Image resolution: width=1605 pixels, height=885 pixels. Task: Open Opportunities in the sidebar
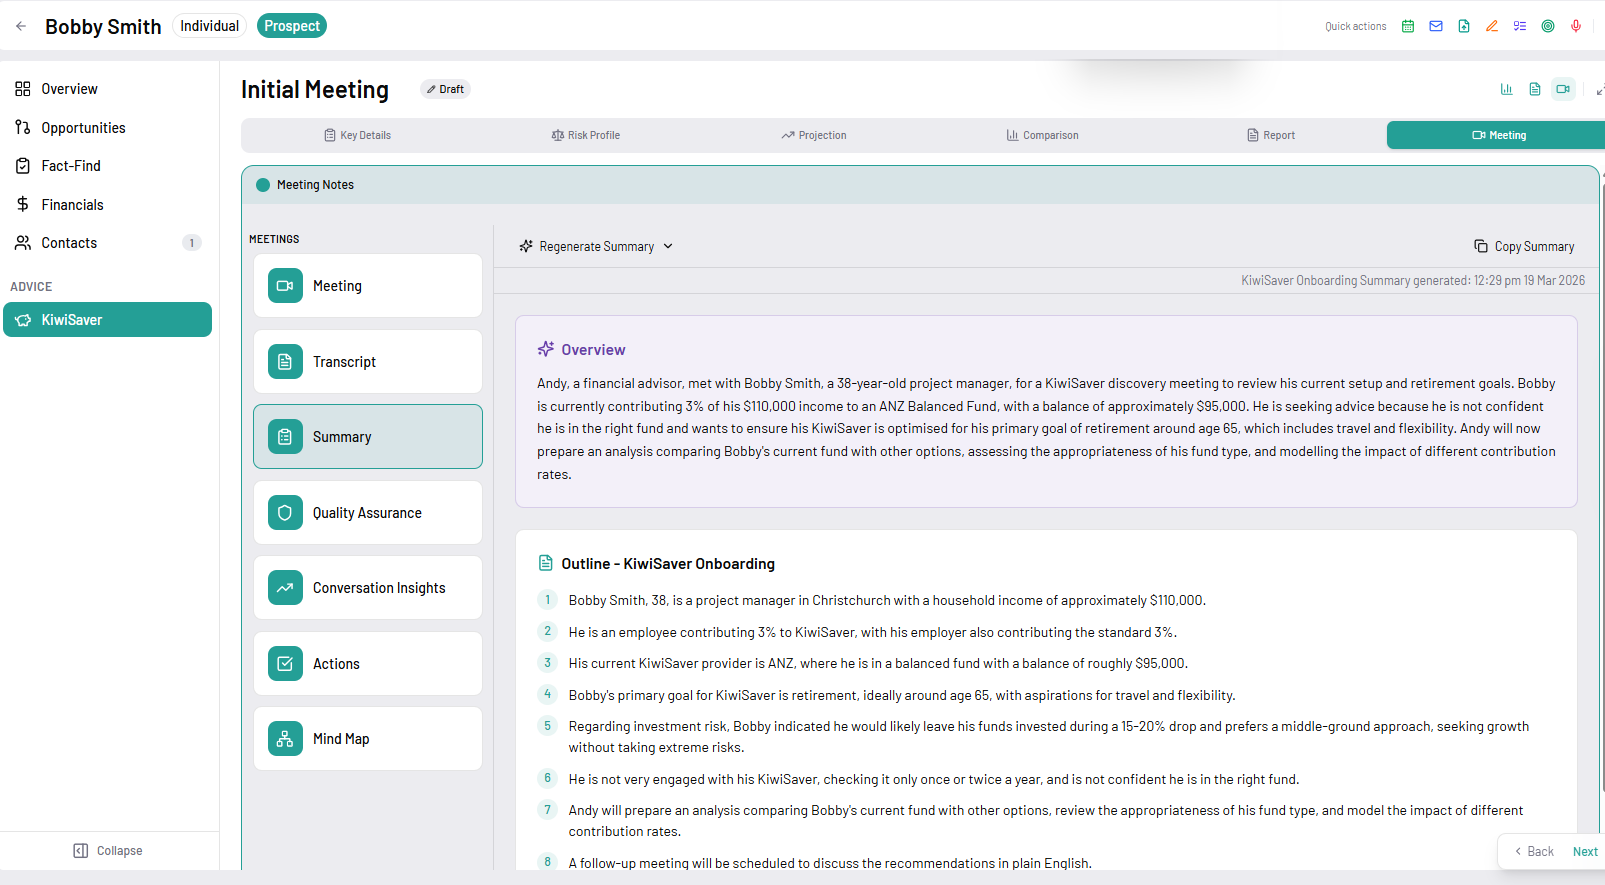[x=83, y=128]
